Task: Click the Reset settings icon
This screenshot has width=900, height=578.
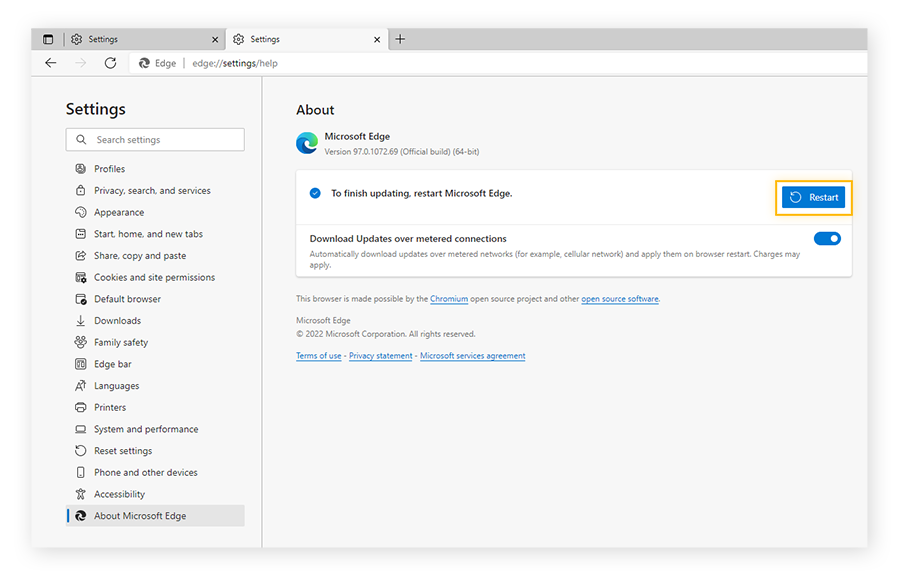Action: 80,451
